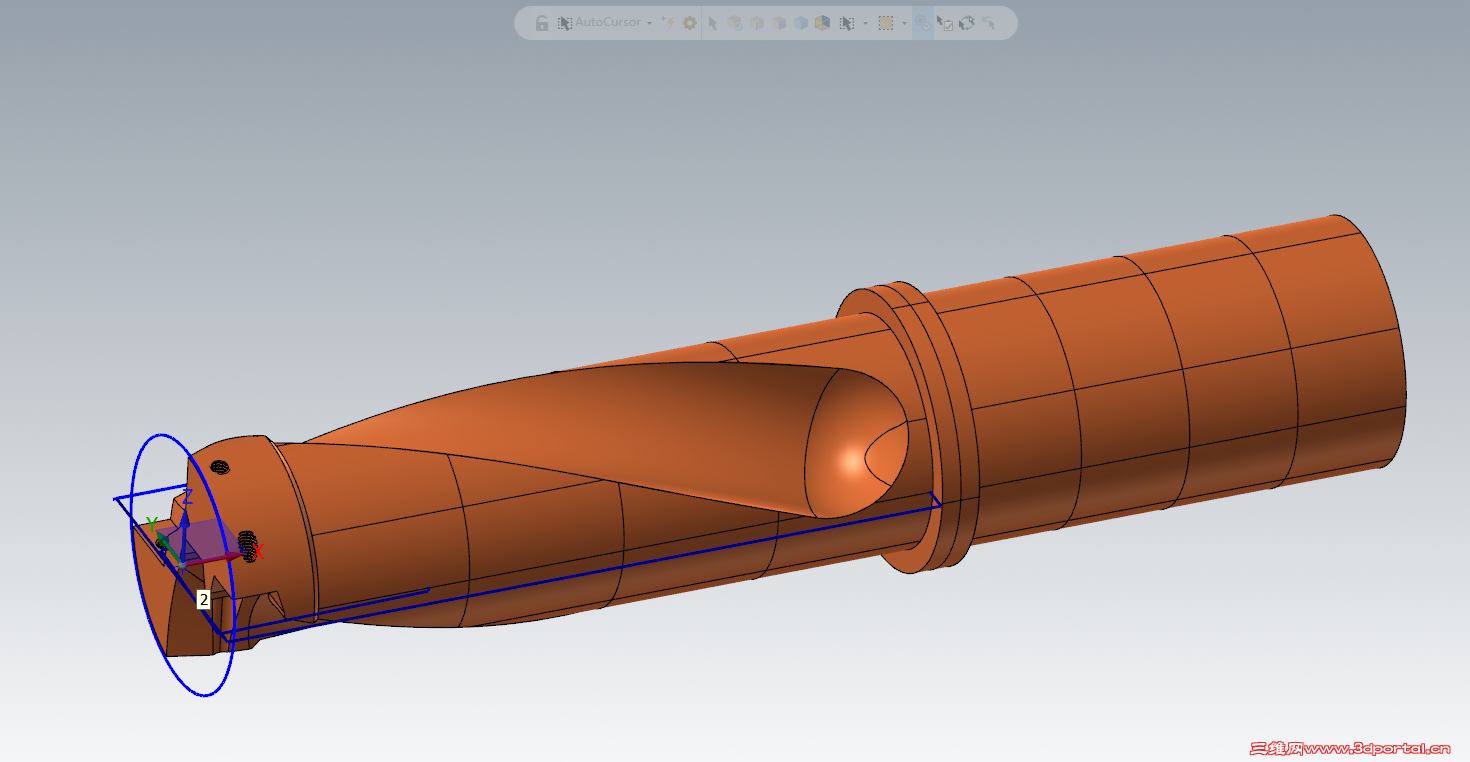Click the invert selection circular arrows icon

(x=966, y=23)
